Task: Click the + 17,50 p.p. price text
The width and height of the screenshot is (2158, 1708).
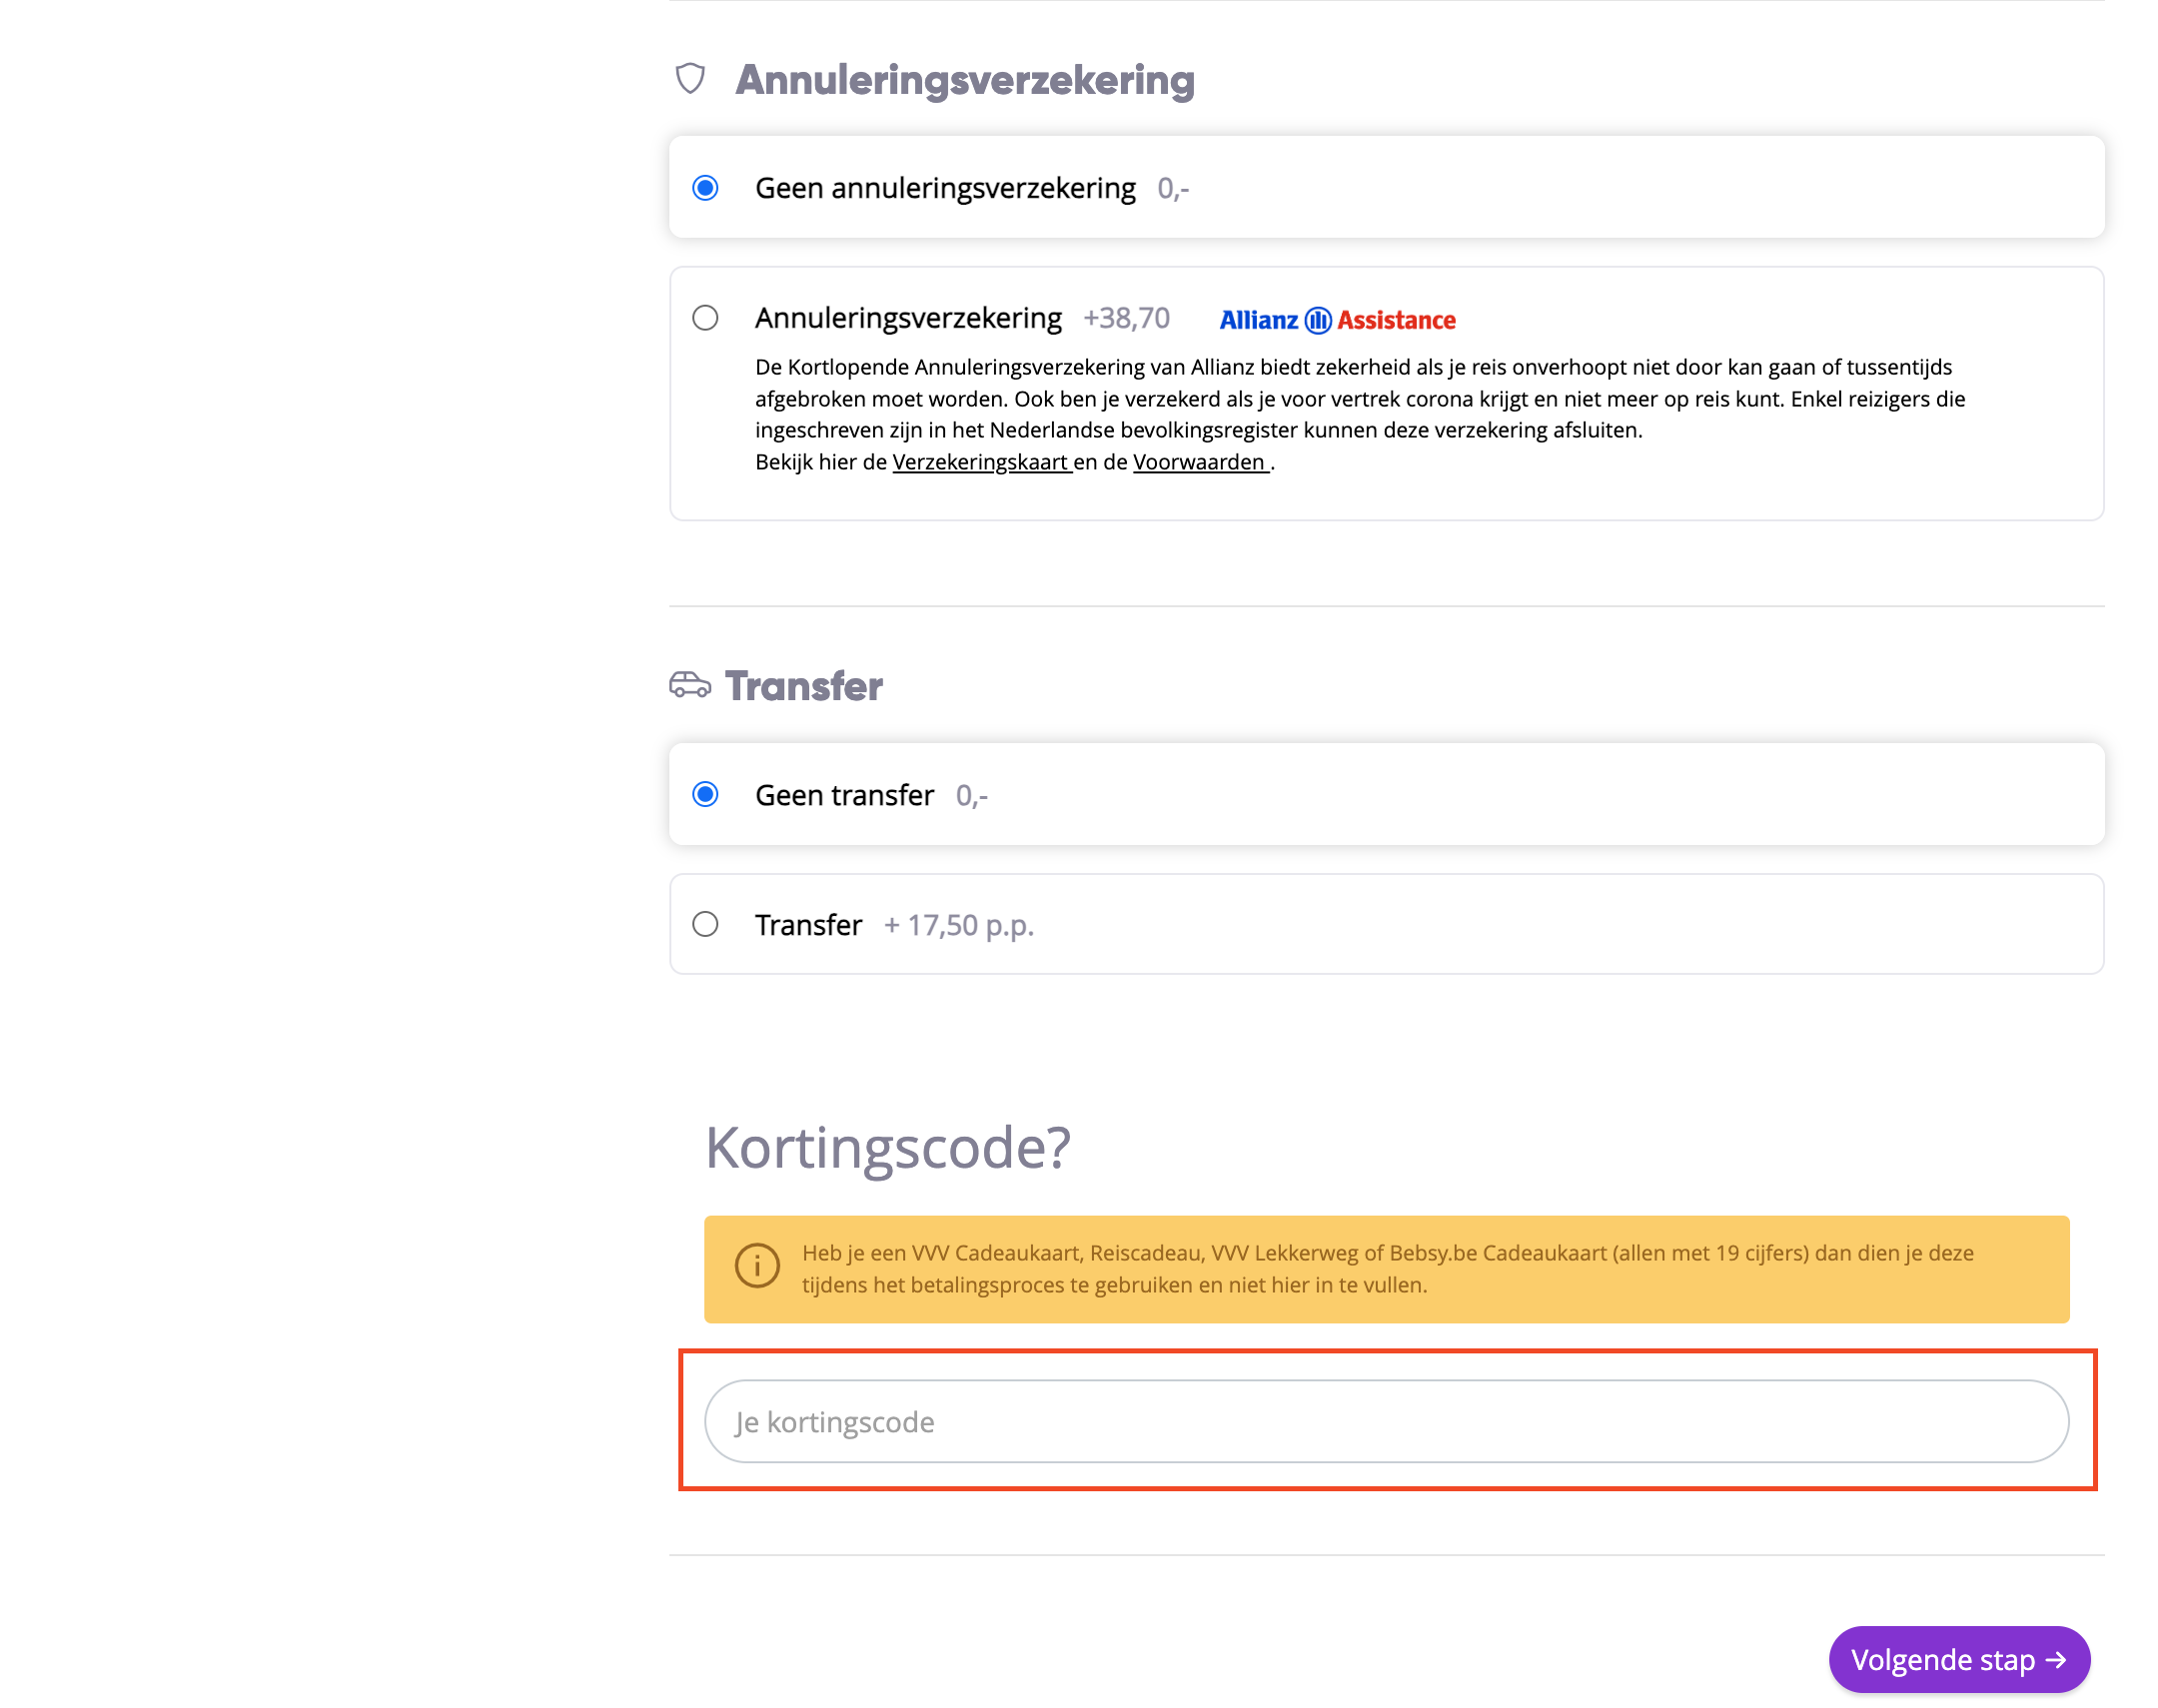Action: pyautogui.click(x=958, y=925)
